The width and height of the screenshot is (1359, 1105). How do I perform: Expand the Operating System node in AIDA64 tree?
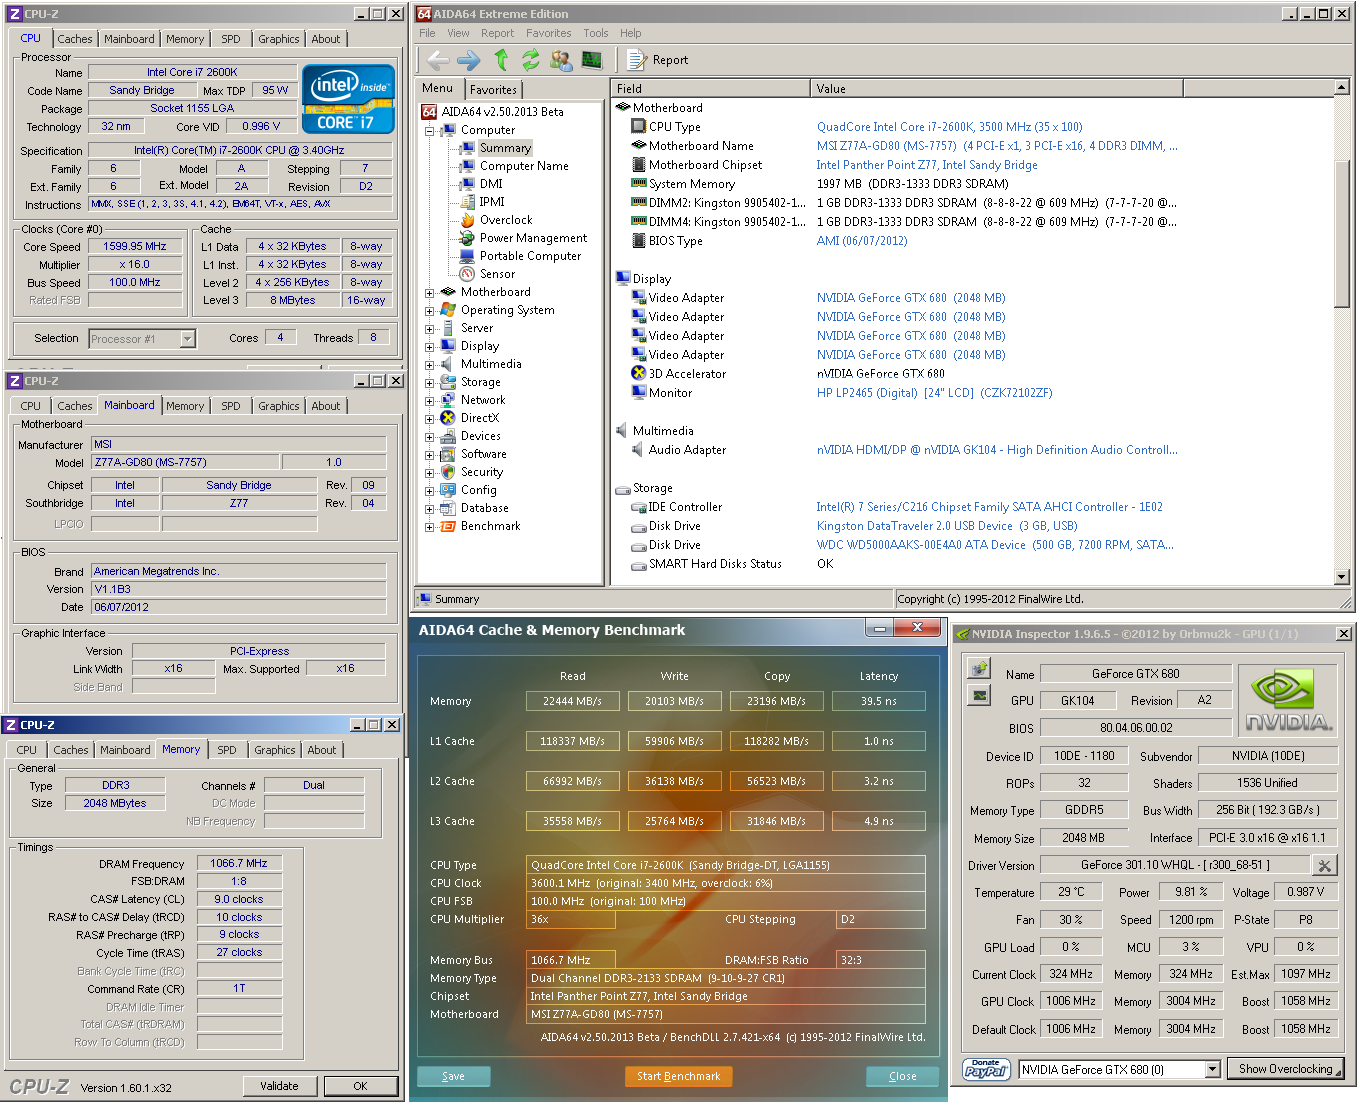click(x=430, y=311)
